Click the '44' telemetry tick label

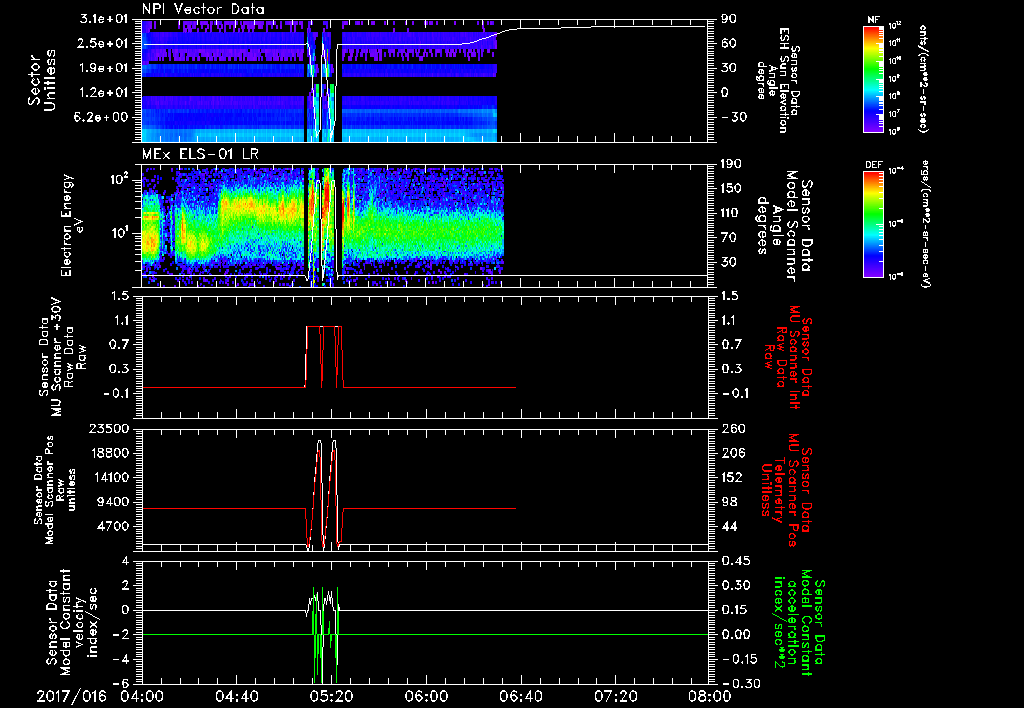pyautogui.click(x=729, y=526)
